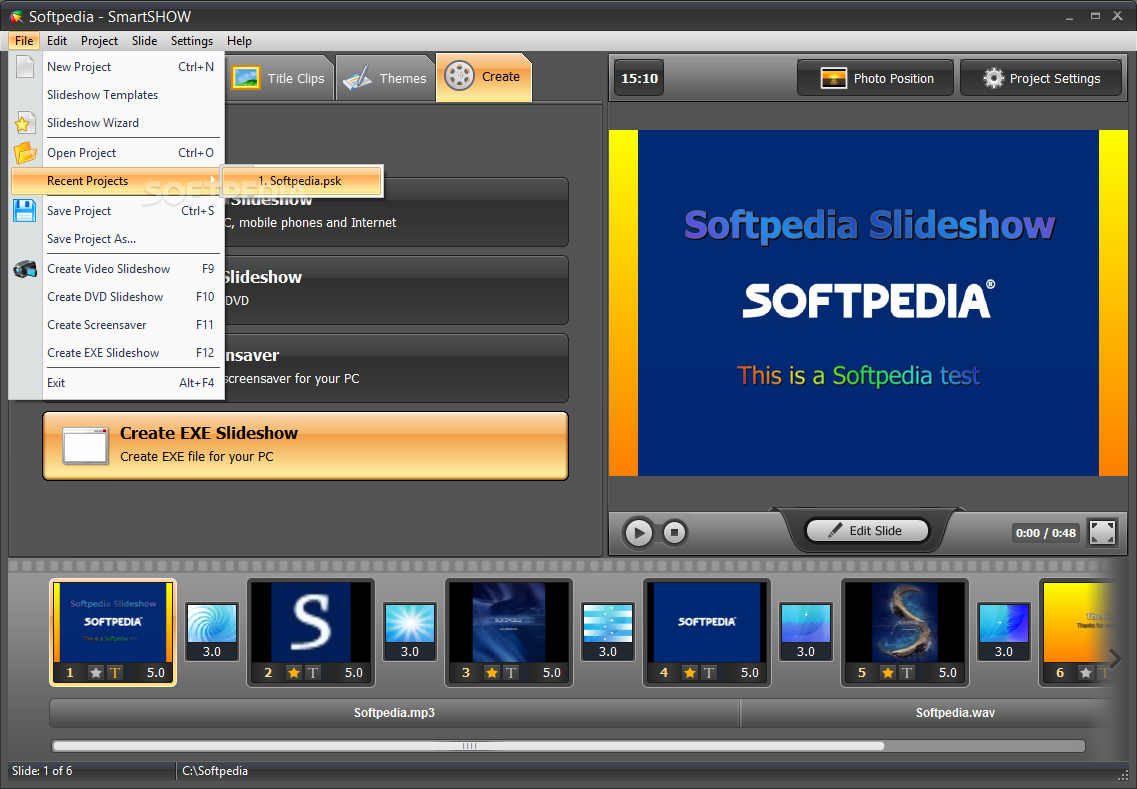Click the T text icon on slide 1
The height and width of the screenshot is (789, 1137).
115,673
